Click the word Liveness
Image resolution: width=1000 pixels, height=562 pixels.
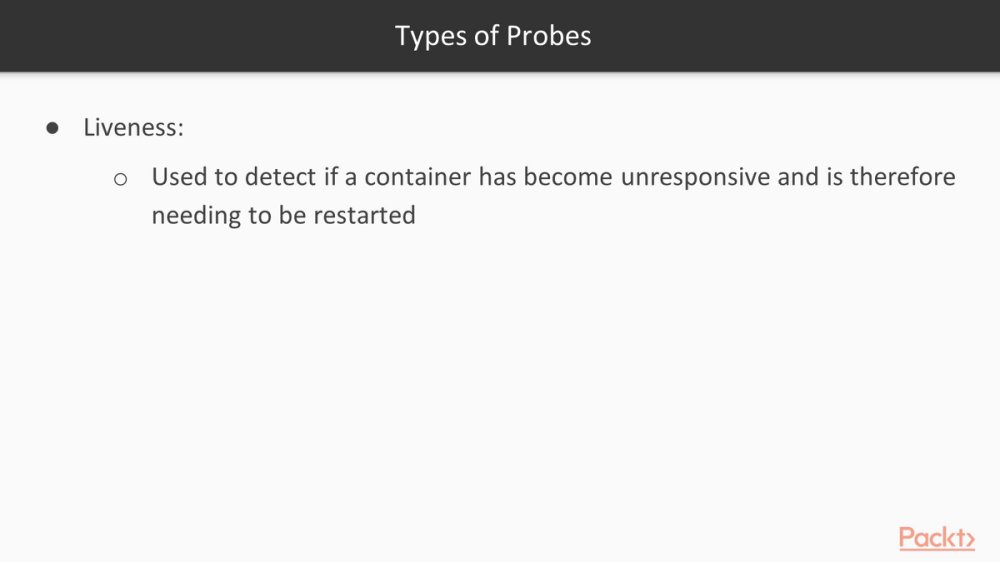(131, 127)
